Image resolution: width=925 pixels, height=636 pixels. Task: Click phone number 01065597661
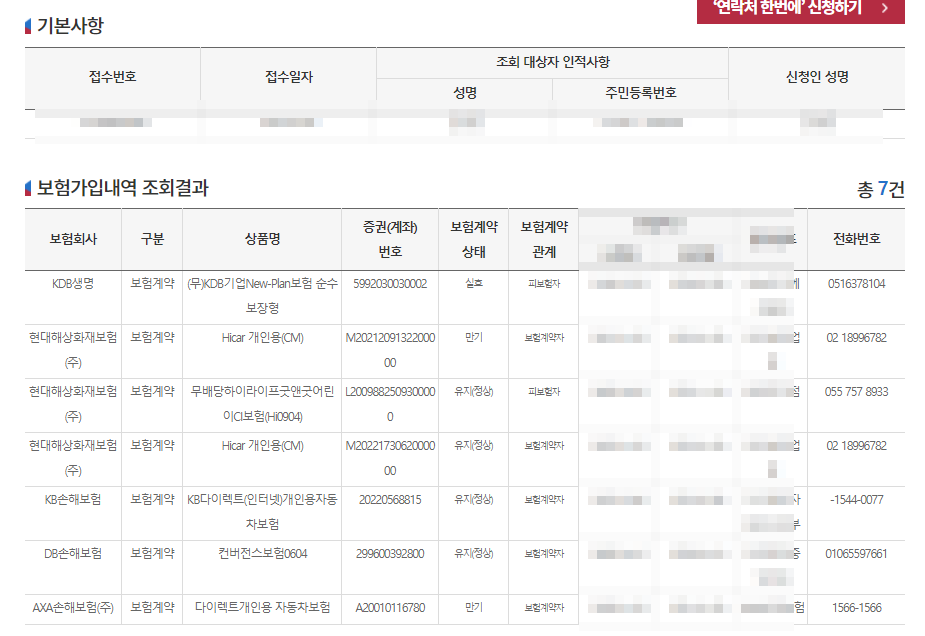(857, 553)
